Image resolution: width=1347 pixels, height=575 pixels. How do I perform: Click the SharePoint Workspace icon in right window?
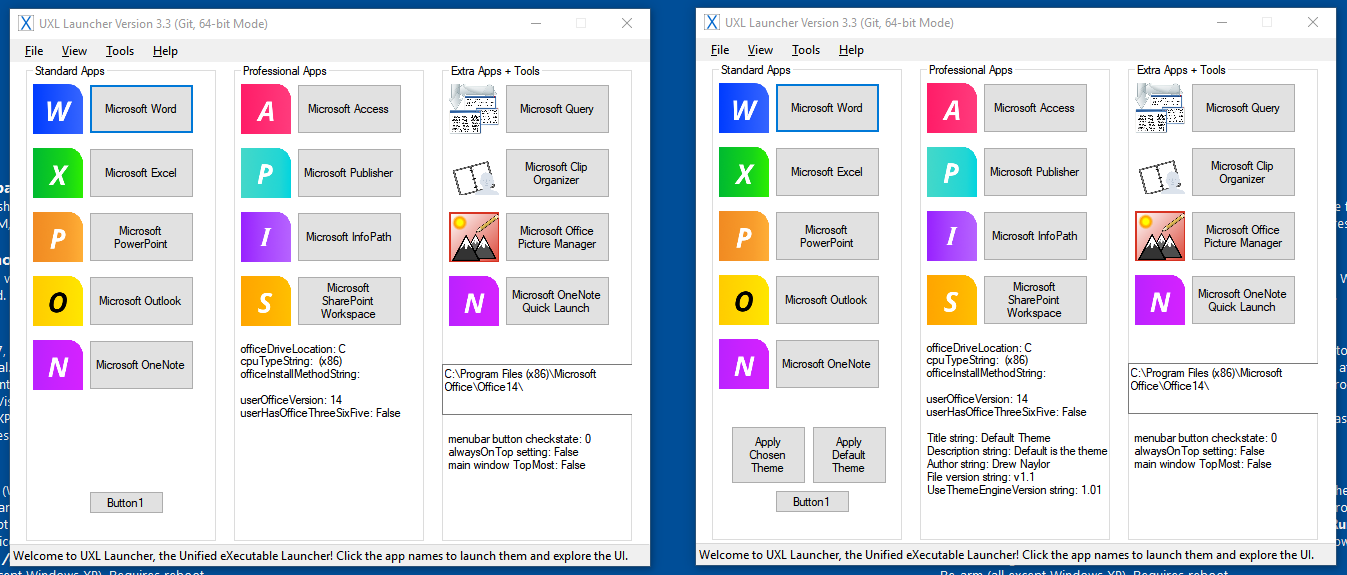(952, 300)
